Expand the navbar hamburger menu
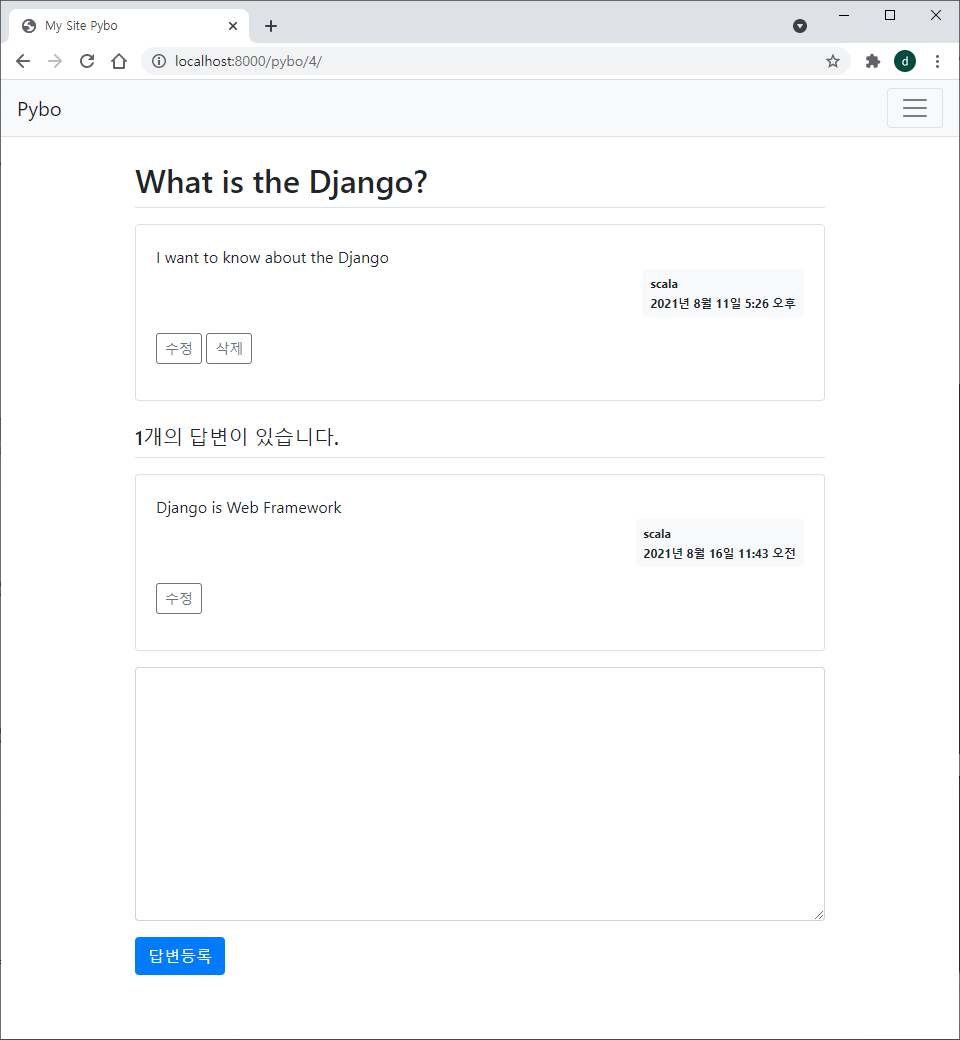This screenshot has height=1040, width=960. pyautogui.click(x=915, y=108)
